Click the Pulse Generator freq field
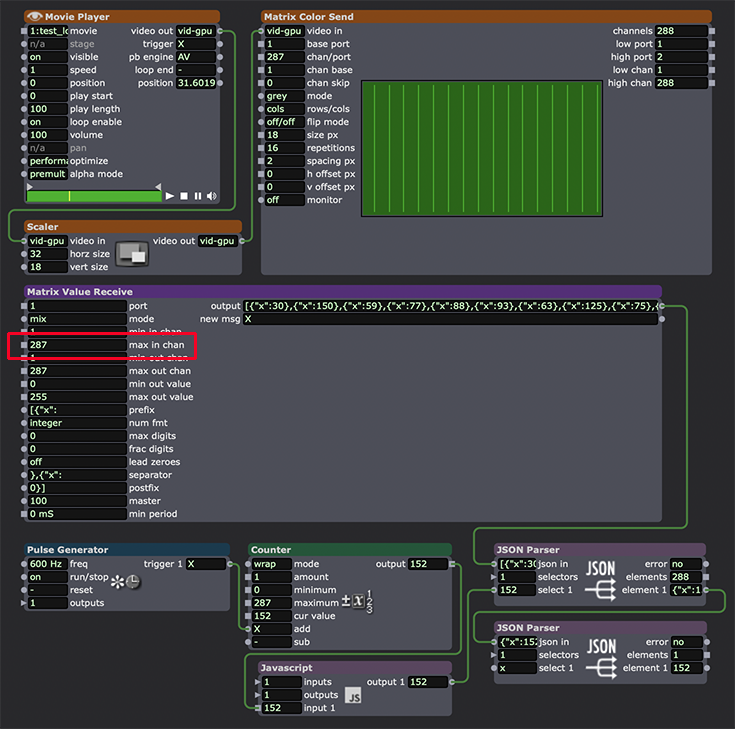735x729 pixels. tap(47, 564)
